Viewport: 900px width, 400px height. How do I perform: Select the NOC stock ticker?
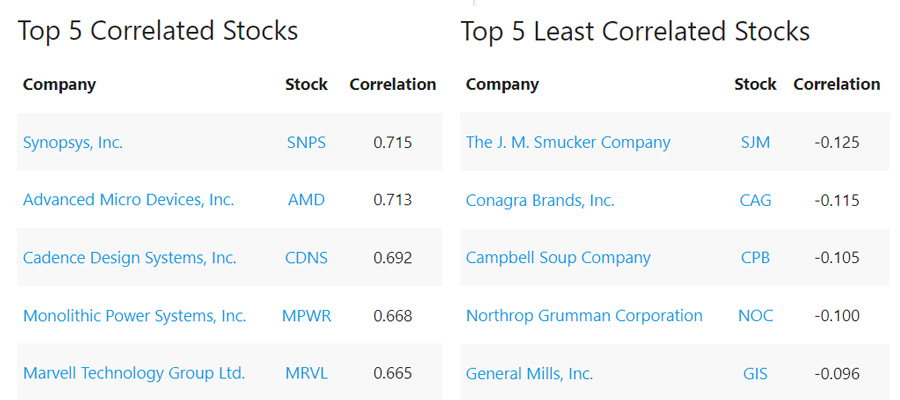pyautogui.click(x=755, y=316)
